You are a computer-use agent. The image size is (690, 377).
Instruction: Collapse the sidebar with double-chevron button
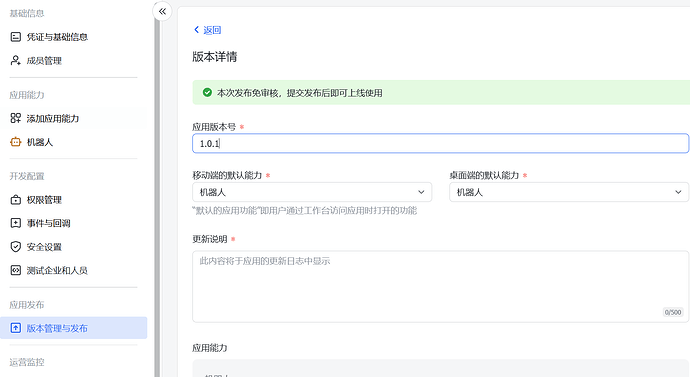(x=162, y=11)
